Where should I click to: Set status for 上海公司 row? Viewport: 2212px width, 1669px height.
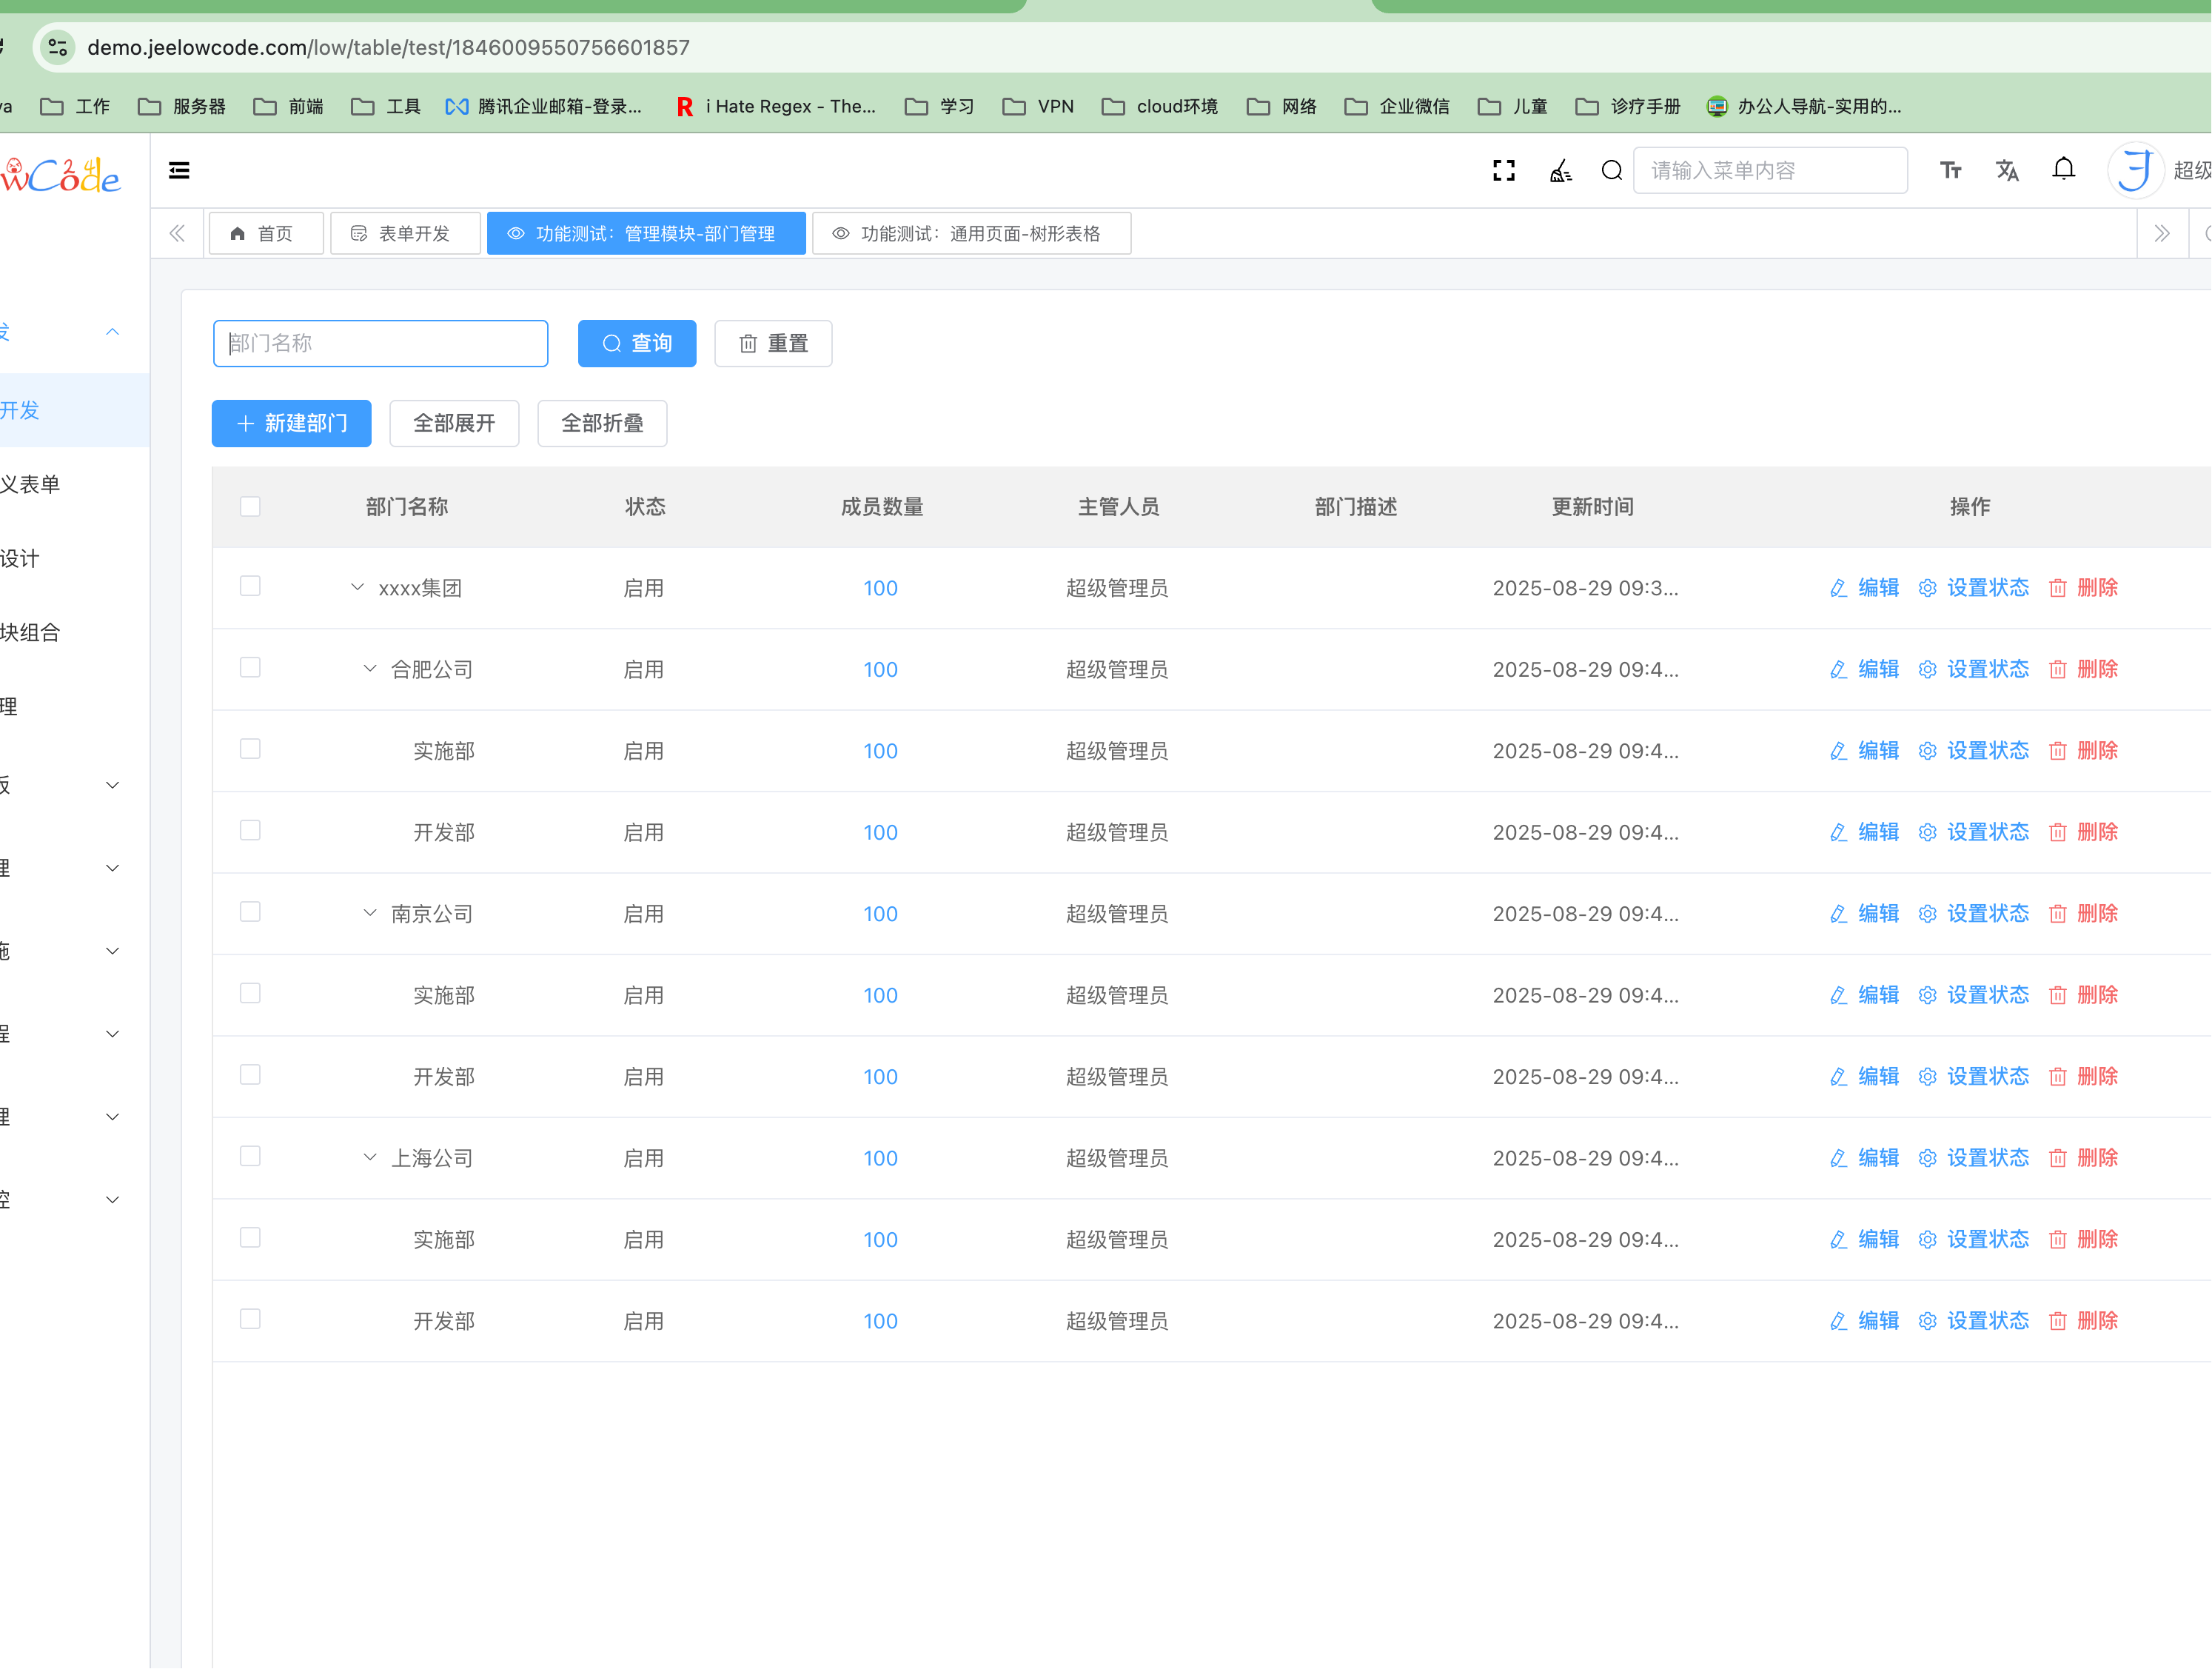tap(1973, 1158)
